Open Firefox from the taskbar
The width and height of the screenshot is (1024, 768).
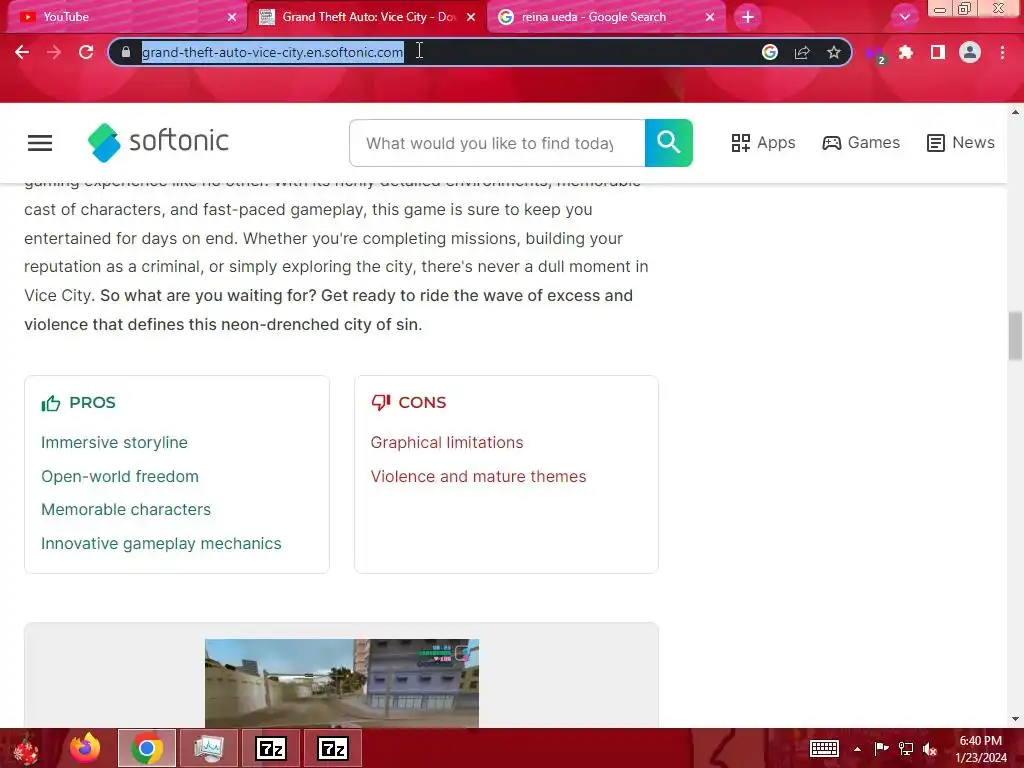86,748
